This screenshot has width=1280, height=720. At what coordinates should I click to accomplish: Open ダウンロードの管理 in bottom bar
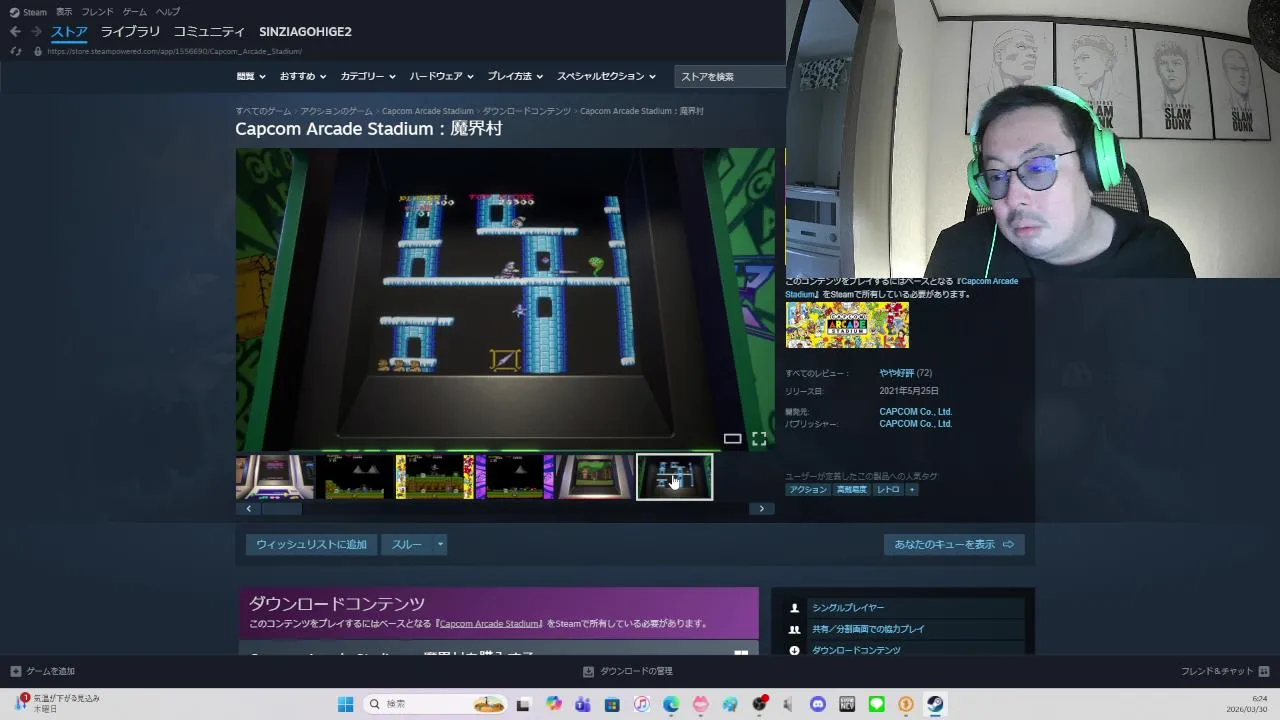tap(627, 671)
